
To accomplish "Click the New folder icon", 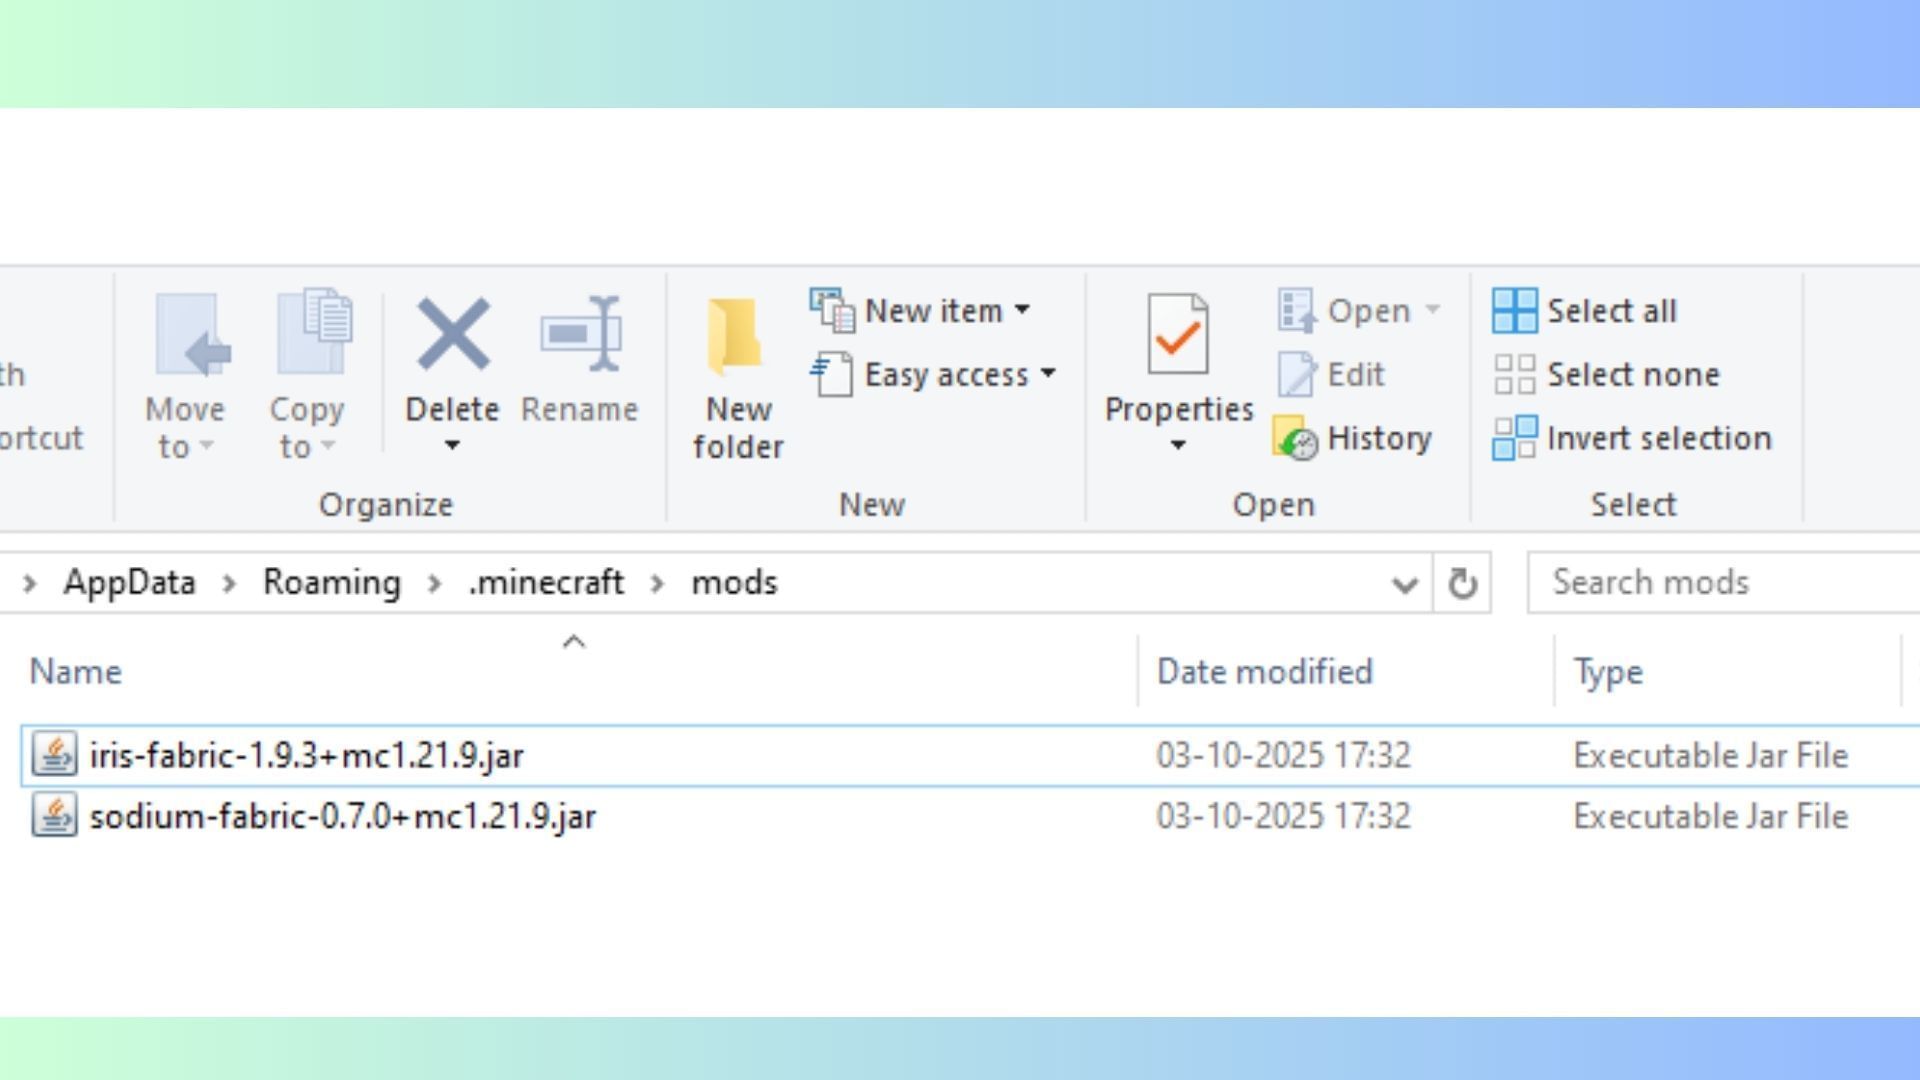I will click(x=736, y=337).
